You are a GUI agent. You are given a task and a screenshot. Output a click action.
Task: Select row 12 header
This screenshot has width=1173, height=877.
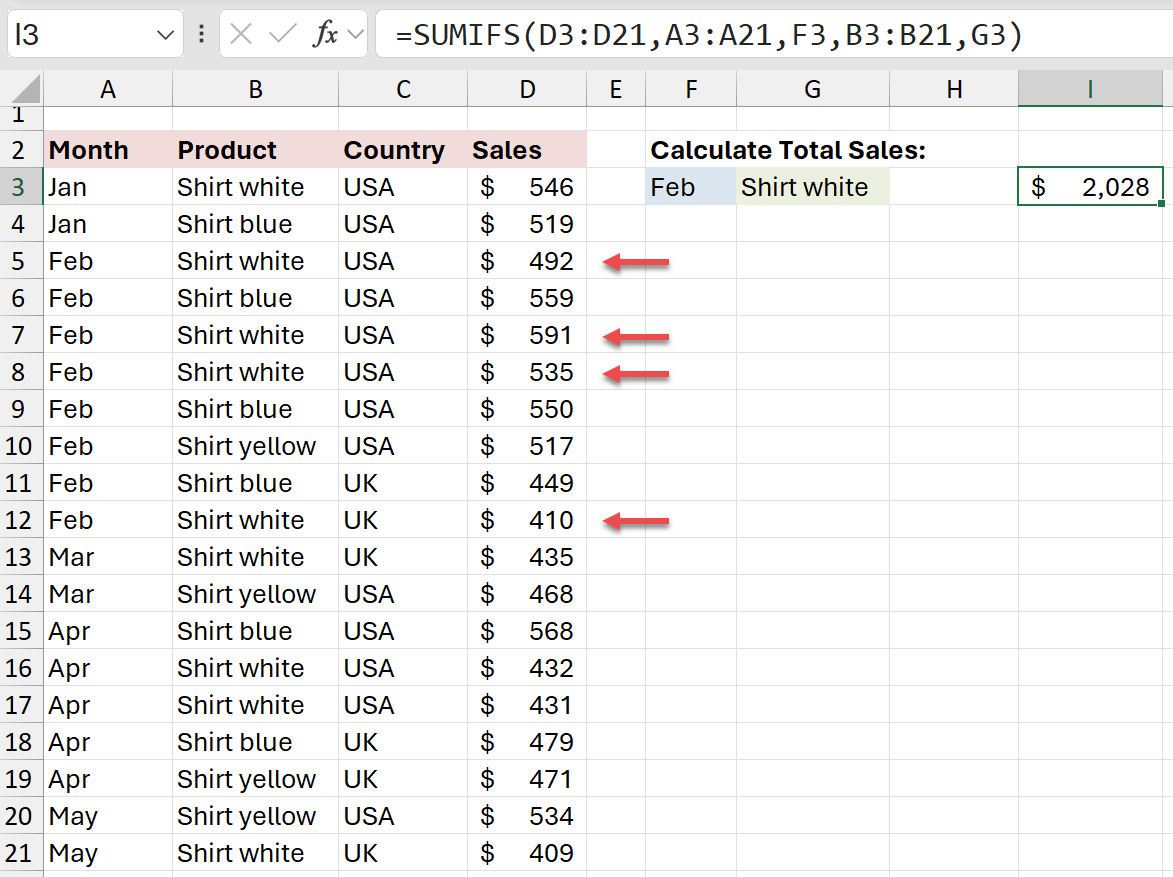coord(21,520)
